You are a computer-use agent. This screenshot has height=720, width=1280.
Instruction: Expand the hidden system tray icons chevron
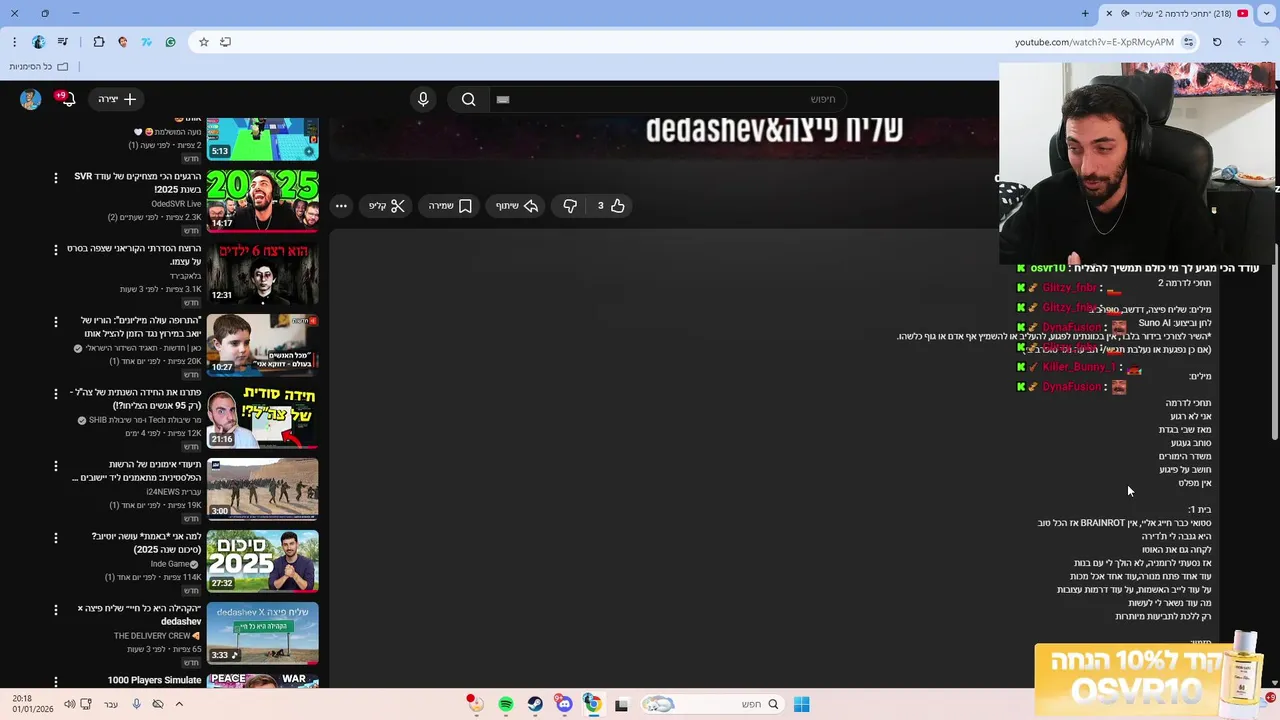(x=179, y=704)
